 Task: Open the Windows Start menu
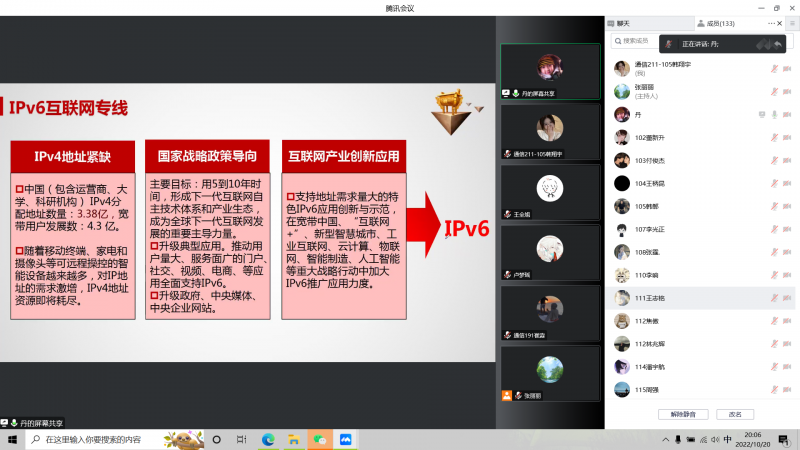point(12,439)
